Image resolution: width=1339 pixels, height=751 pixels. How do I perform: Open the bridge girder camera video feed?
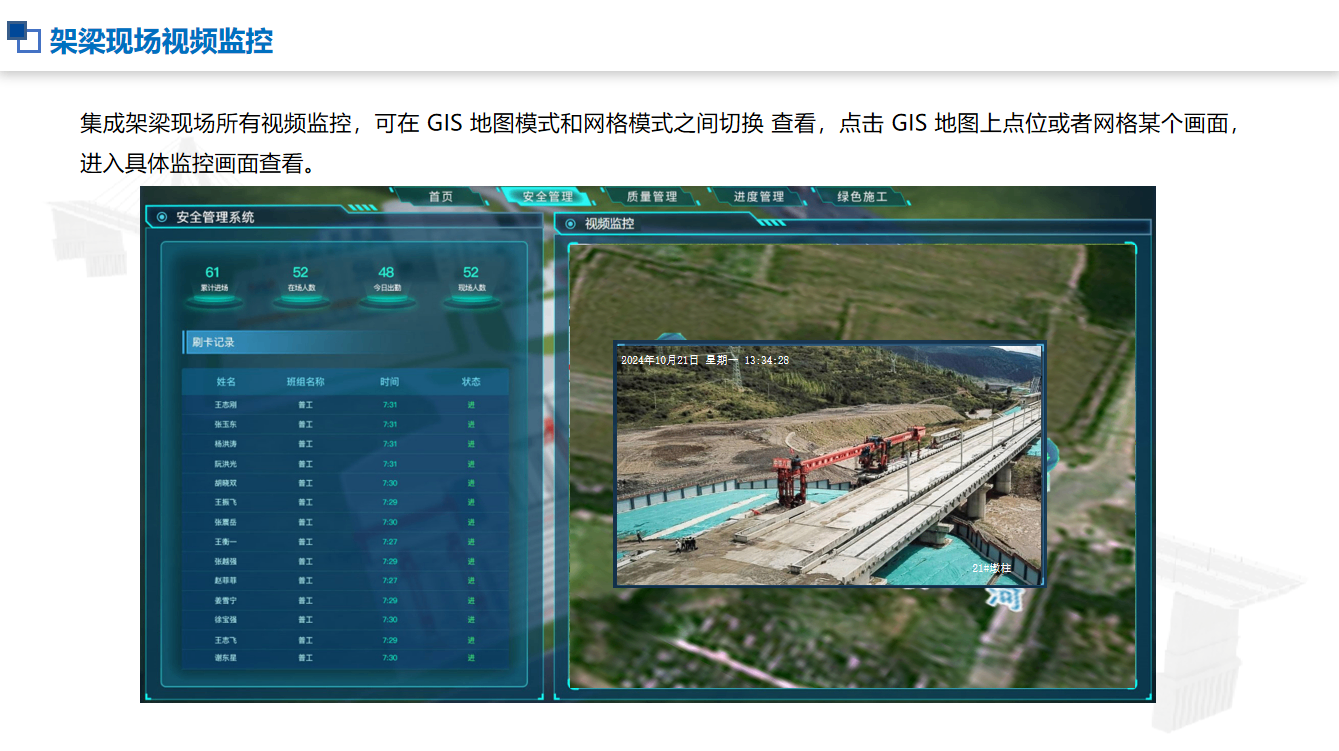tap(829, 464)
